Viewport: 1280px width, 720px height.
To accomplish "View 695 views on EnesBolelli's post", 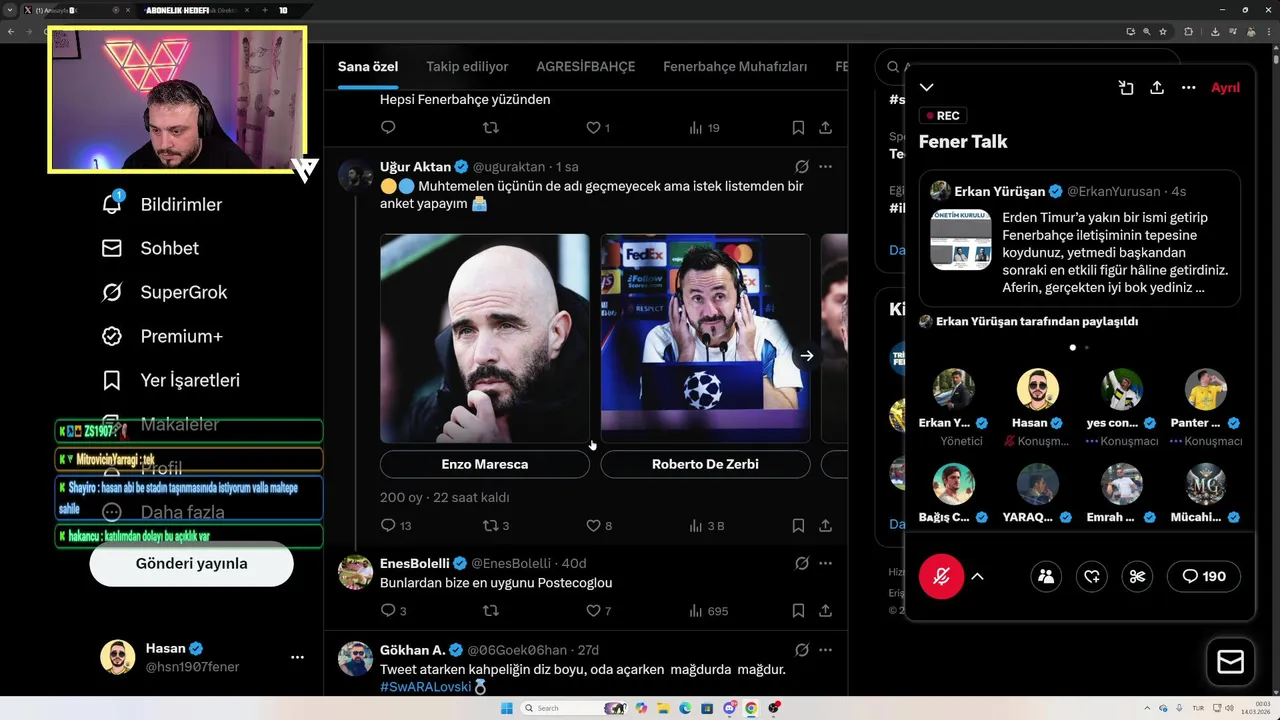I will point(709,610).
